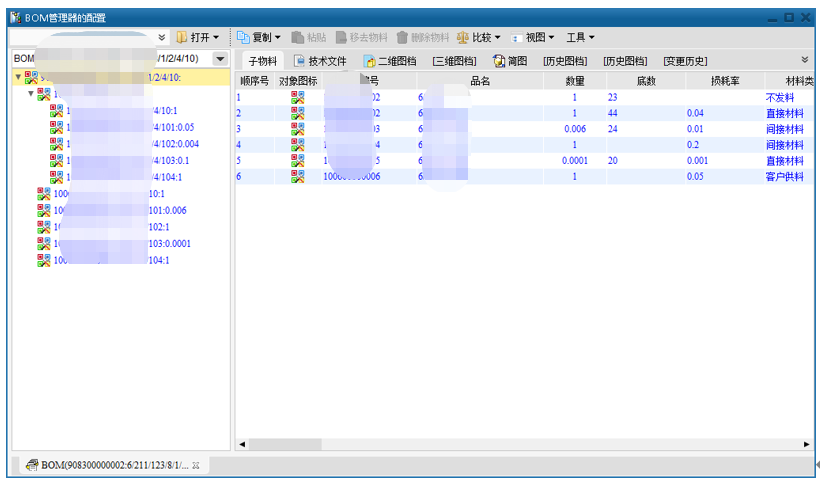This screenshot has width=820, height=482.
Task: Click the 直接材料 link in row 2
Action: (784, 114)
